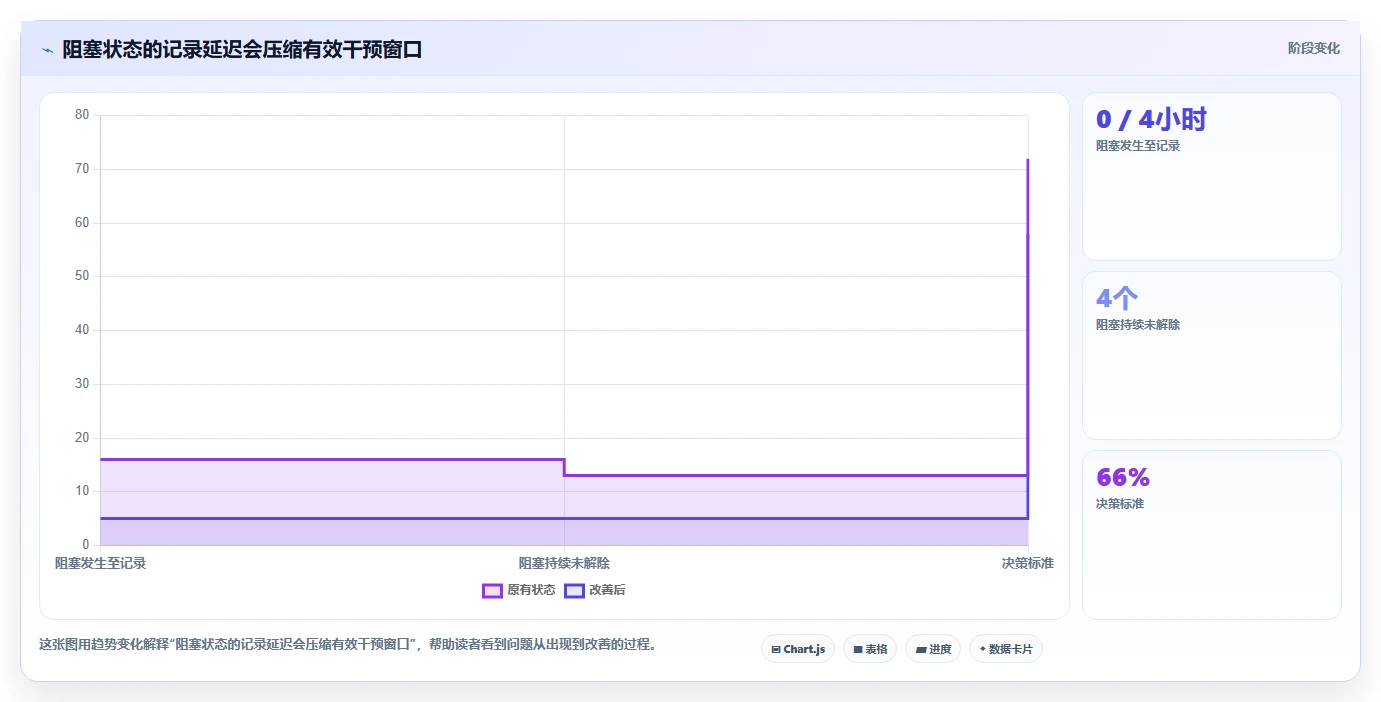Select the Chart.js tag chip
1381x702 pixels.
(x=798, y=649)
